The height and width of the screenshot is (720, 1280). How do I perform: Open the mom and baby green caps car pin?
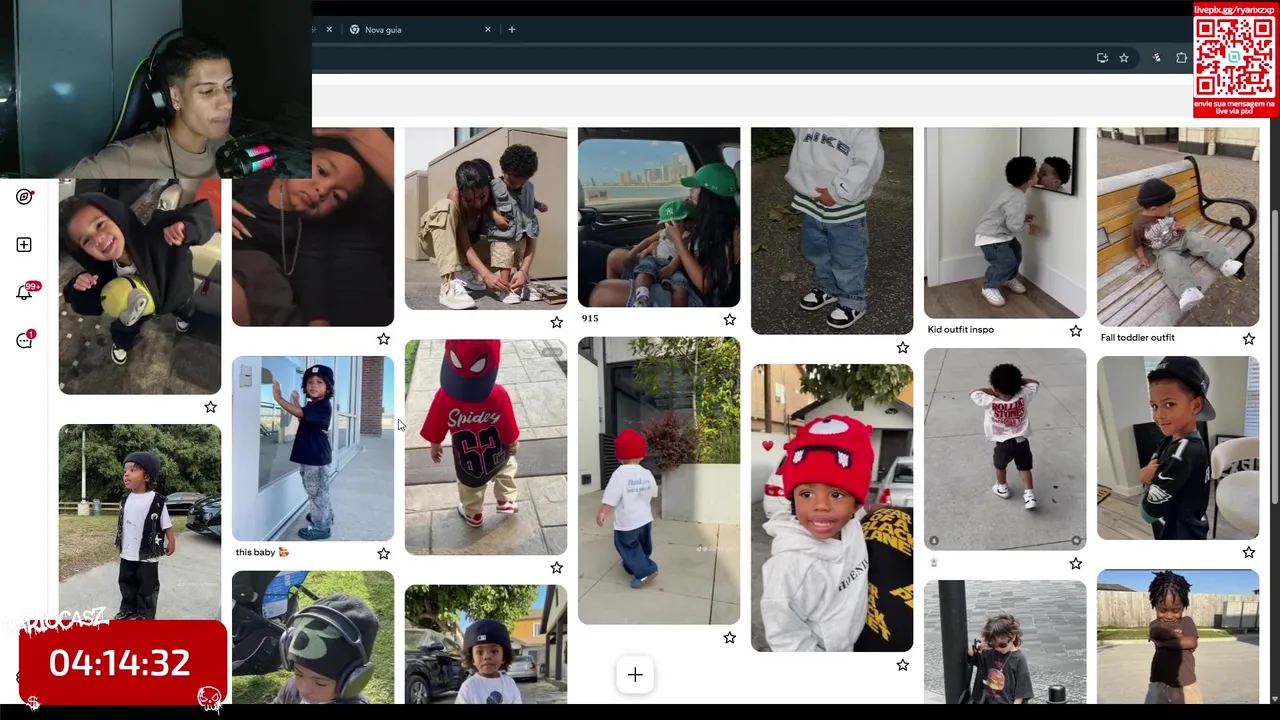click(x=659, y=217)
